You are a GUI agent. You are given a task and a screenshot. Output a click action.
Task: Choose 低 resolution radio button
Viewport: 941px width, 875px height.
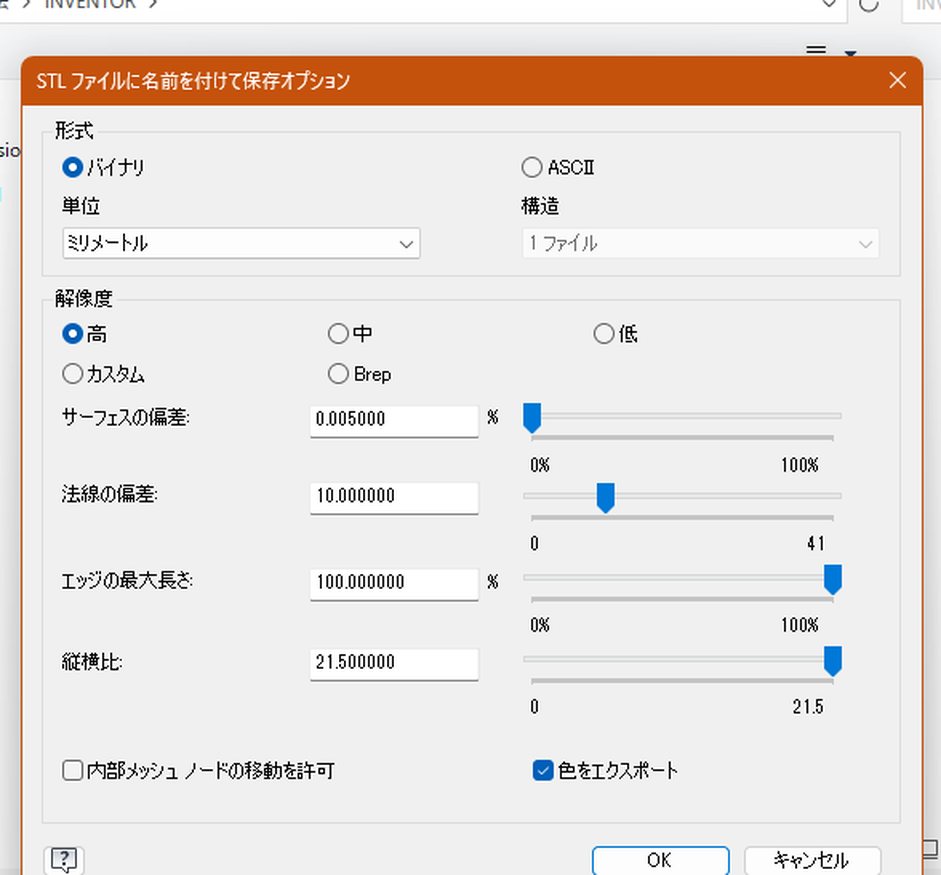tap(604, 334)
